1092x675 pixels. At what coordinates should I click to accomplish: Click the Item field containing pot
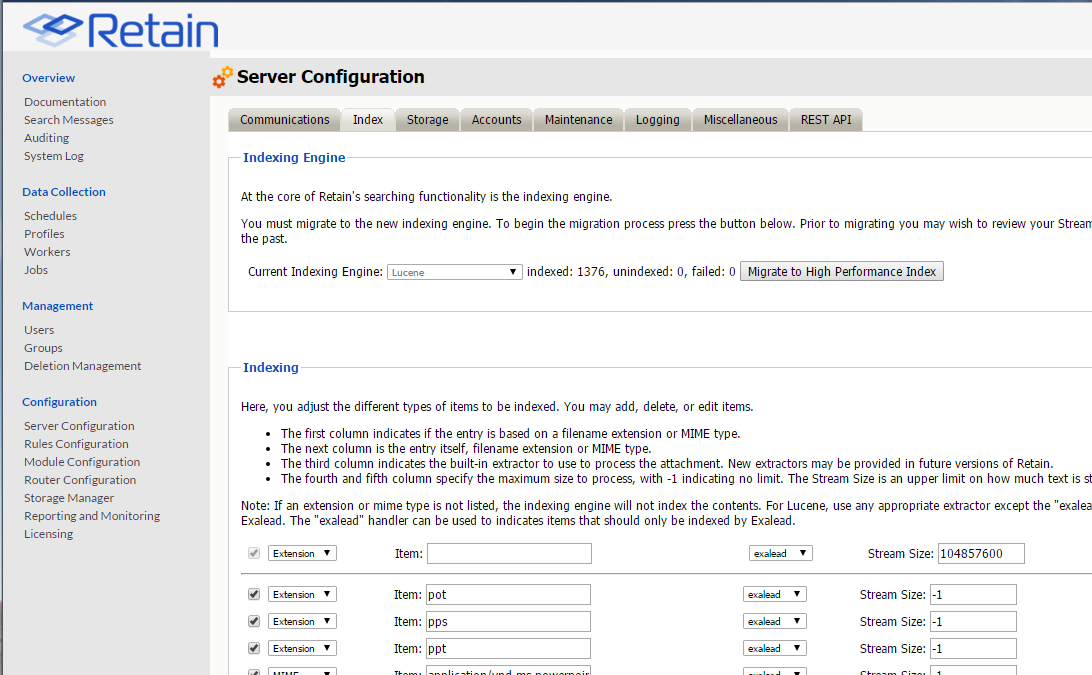[x=508, y=595]
